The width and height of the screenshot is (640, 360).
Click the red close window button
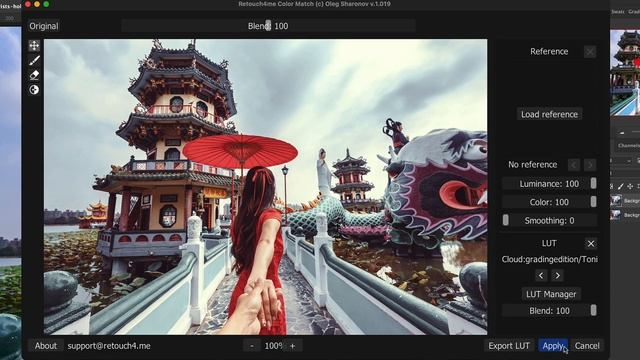click(28, 4)
